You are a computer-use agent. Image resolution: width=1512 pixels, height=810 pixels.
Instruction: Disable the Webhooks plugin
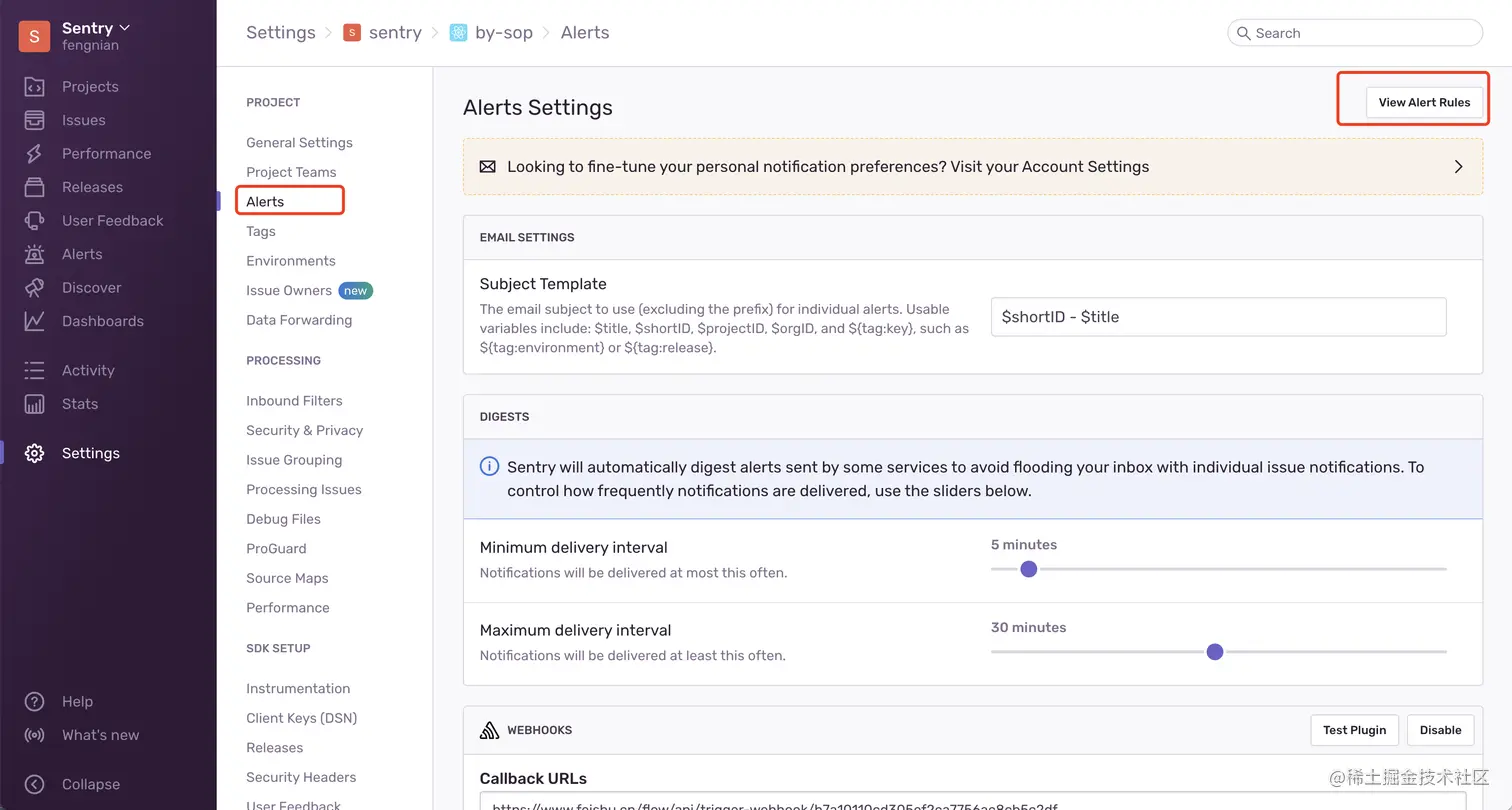[1440, 730]
